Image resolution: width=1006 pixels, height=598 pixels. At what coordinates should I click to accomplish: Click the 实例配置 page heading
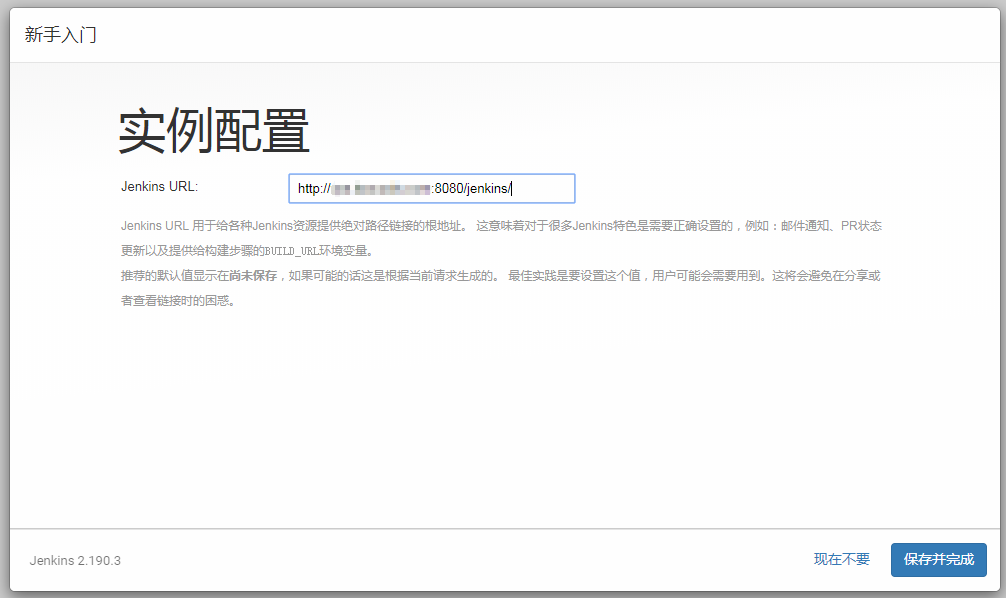click(x=214, y=132)
